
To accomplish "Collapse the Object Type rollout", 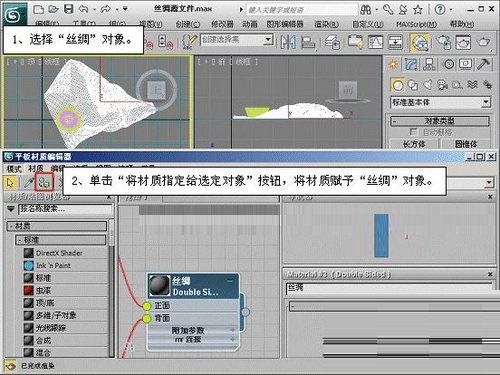I will click(x=440, y=121).
